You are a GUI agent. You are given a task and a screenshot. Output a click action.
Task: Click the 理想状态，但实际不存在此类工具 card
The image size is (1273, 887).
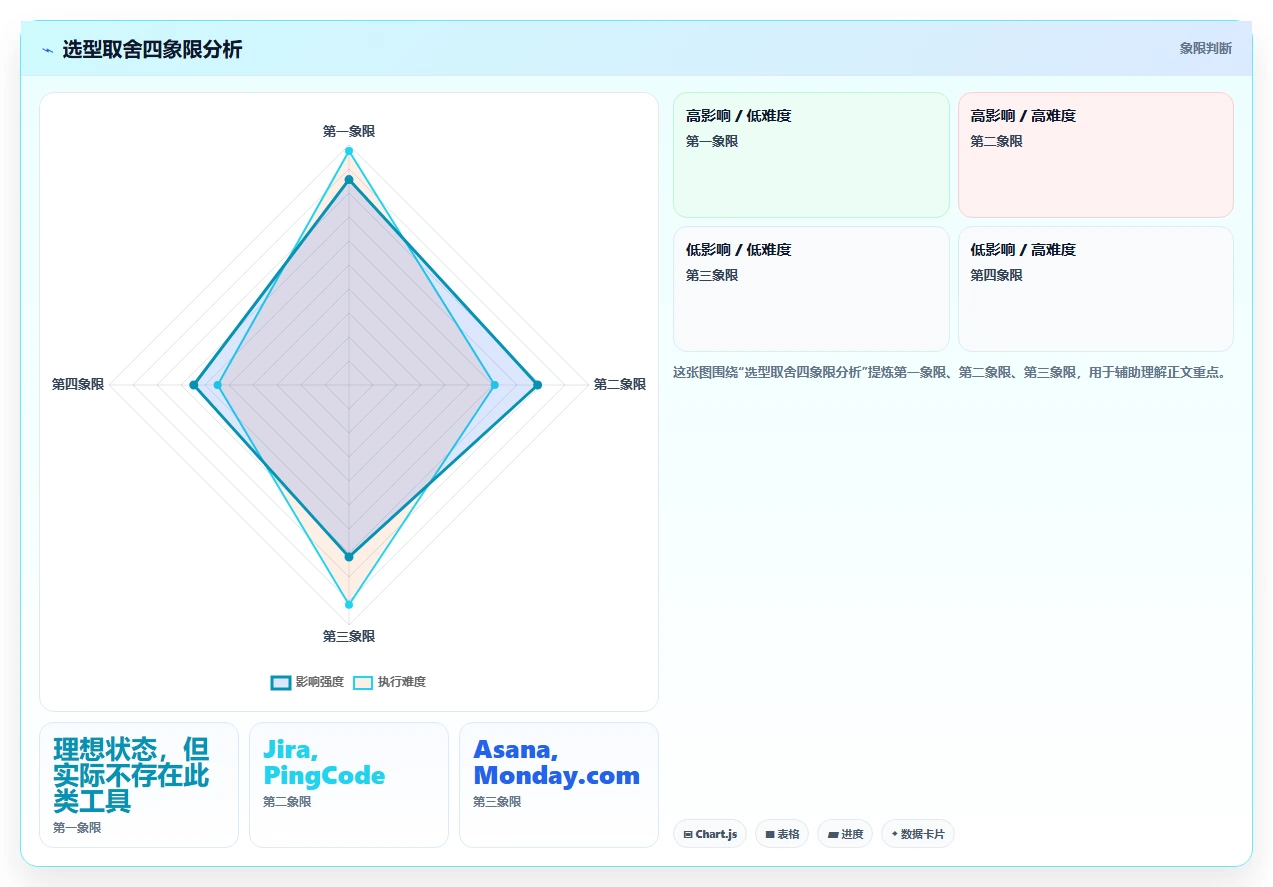coord(139,785)
